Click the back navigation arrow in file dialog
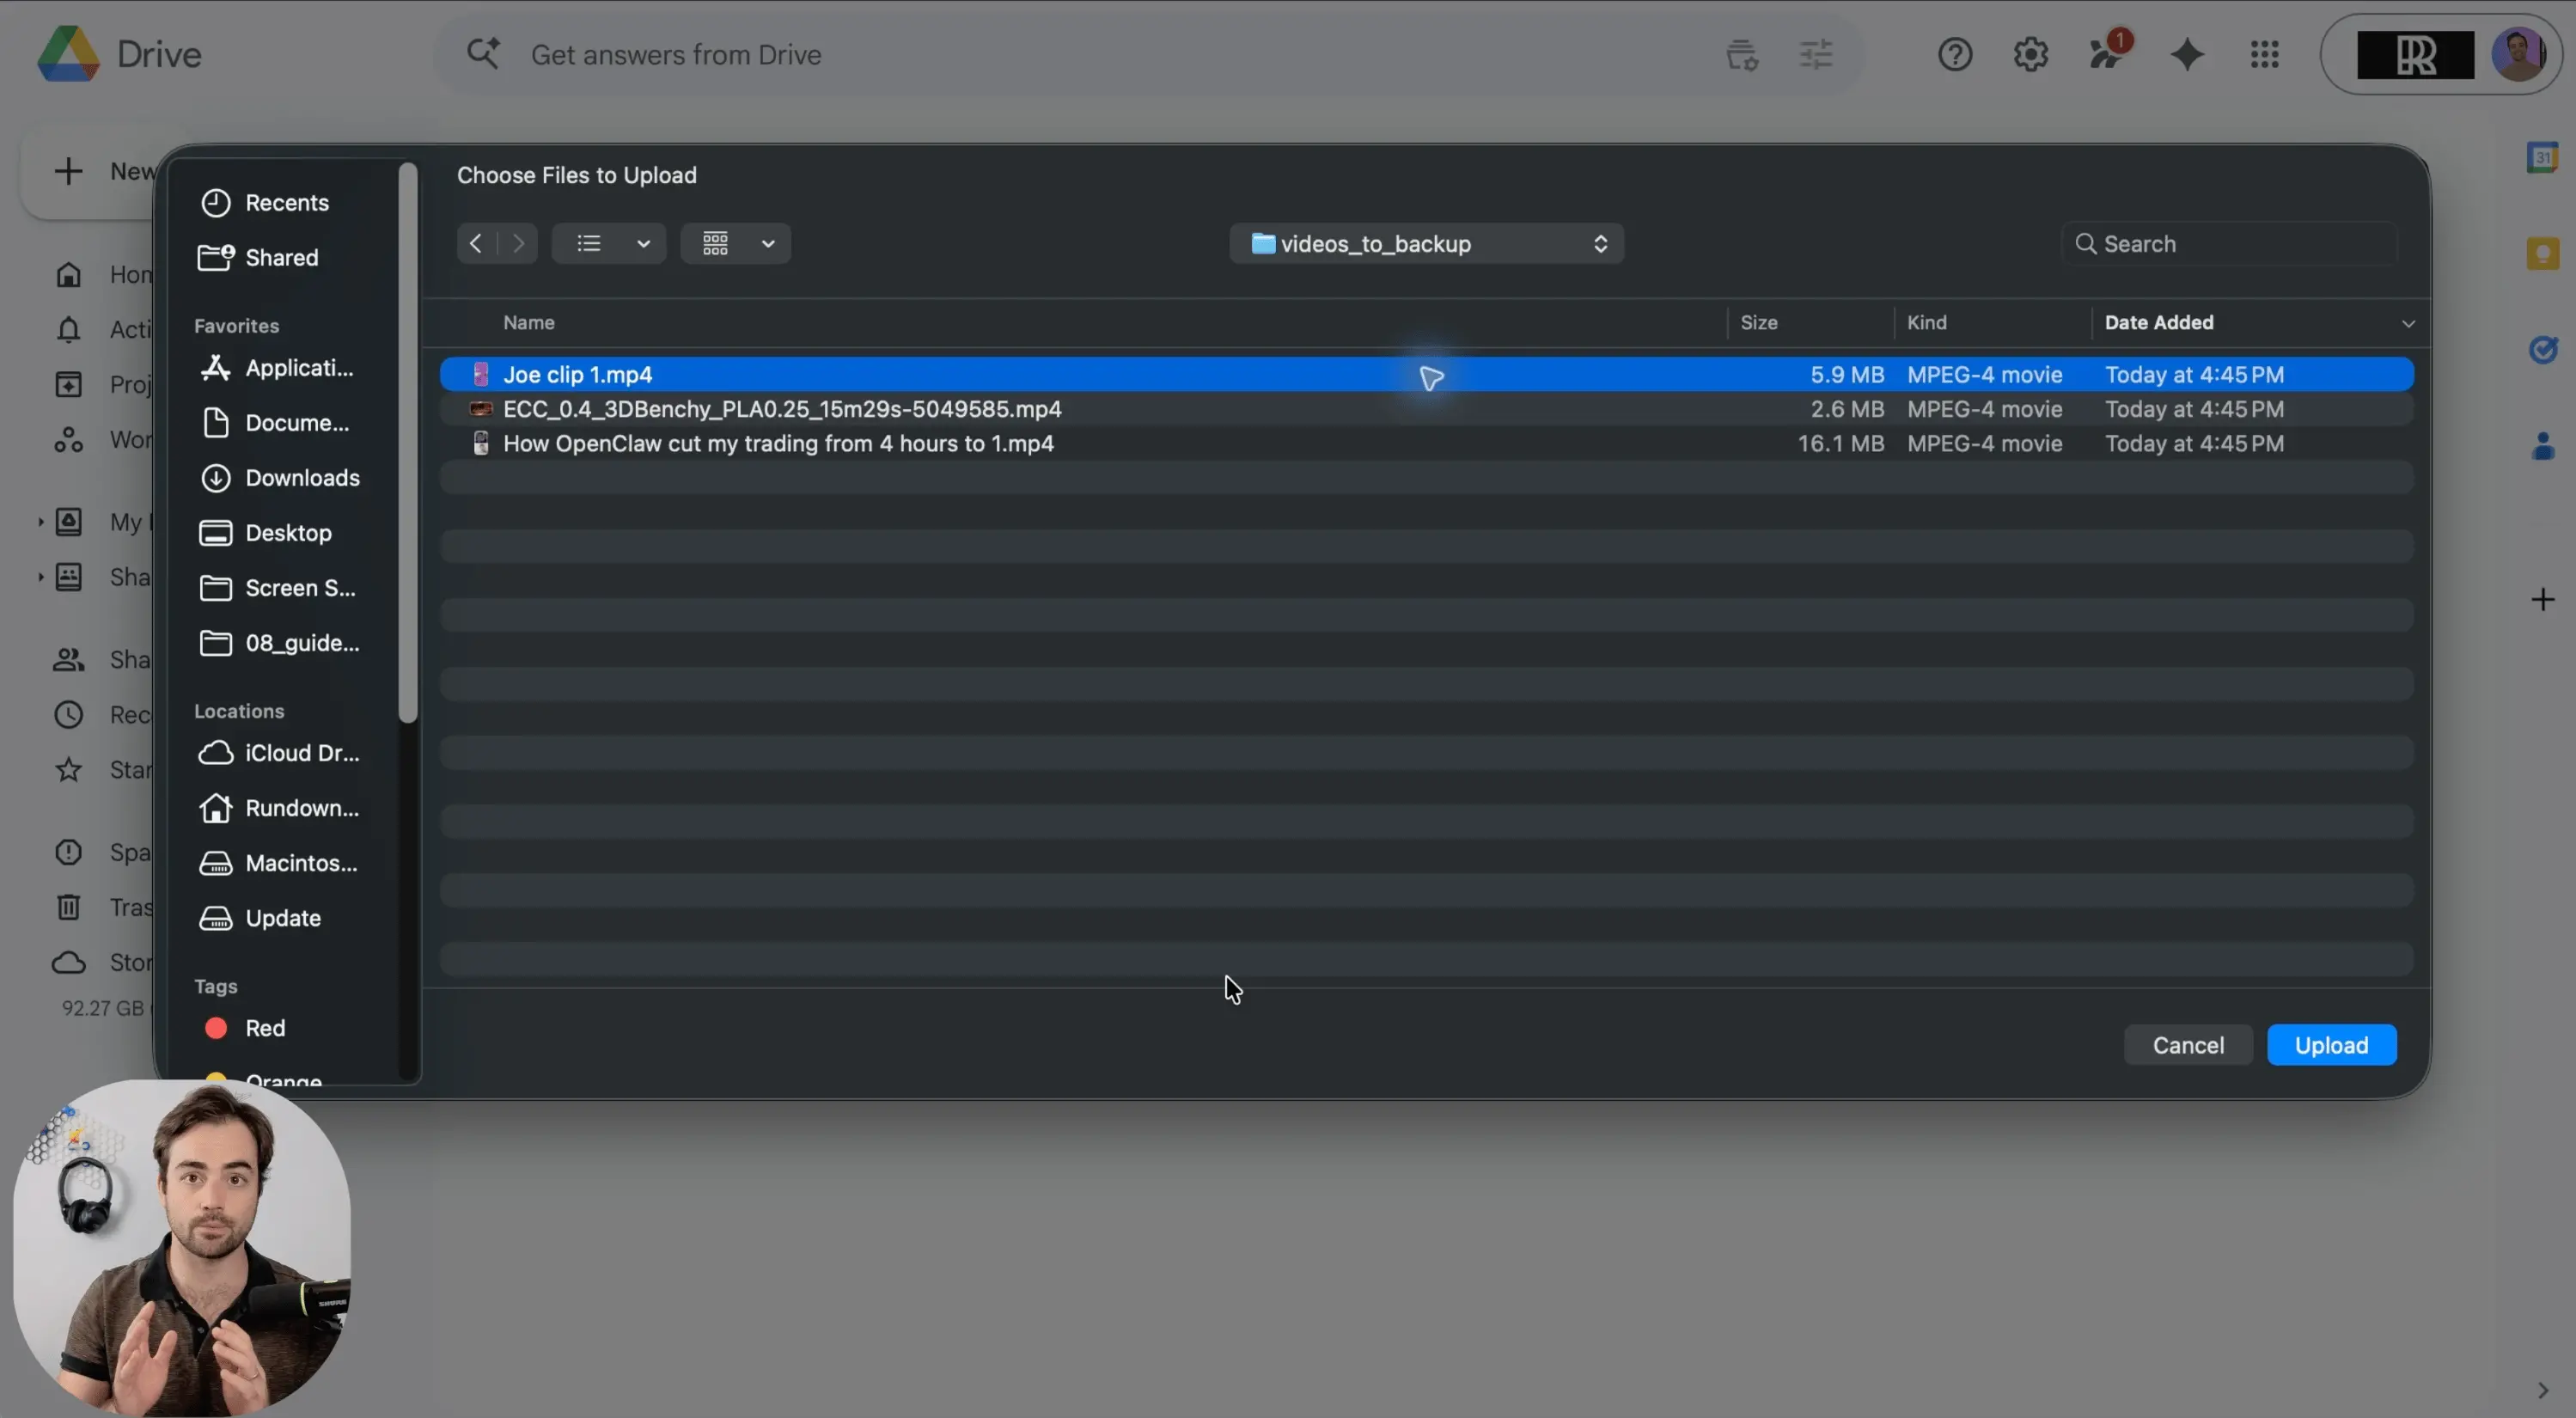 click(476, 243)
